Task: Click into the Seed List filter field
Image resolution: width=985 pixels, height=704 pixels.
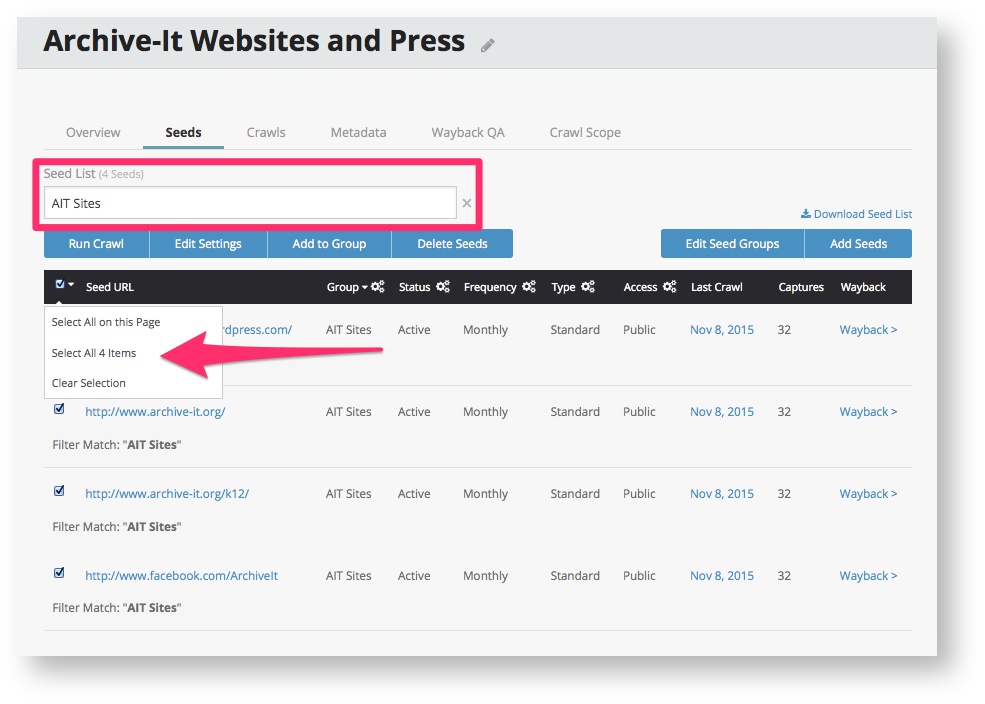Action: tap(250, 203)
